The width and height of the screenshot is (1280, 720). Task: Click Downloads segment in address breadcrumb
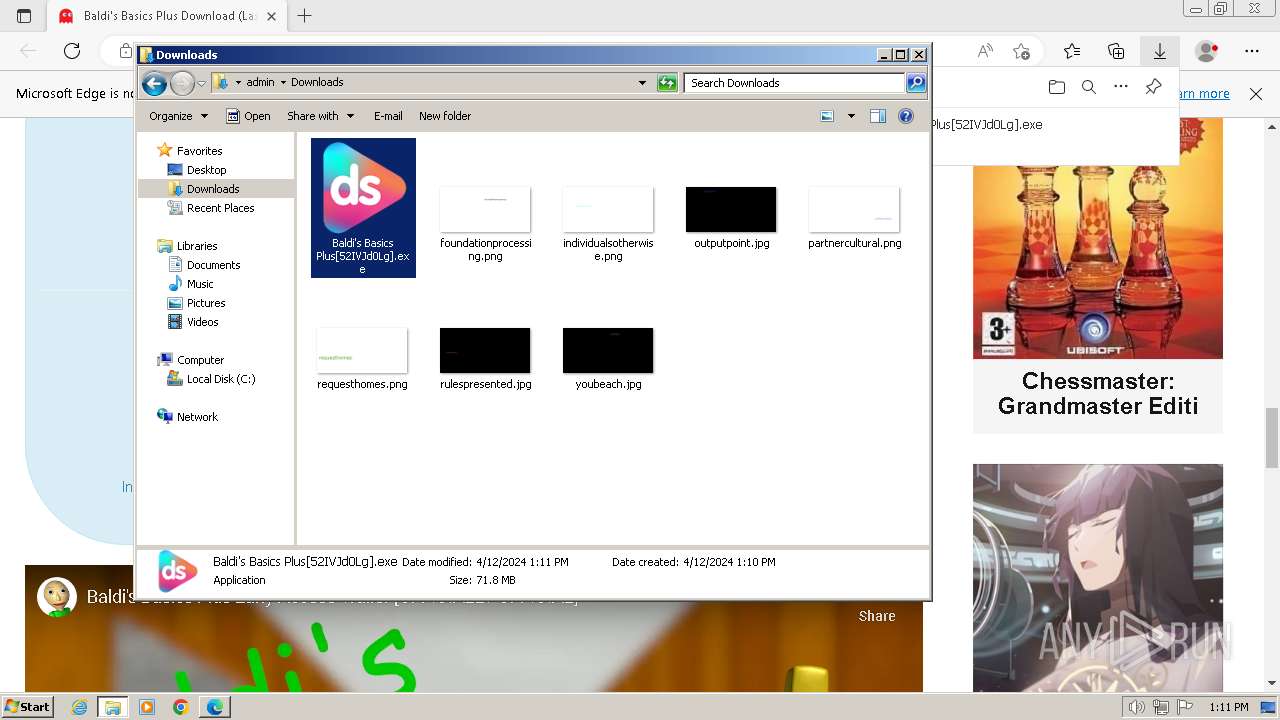(317, 83)
